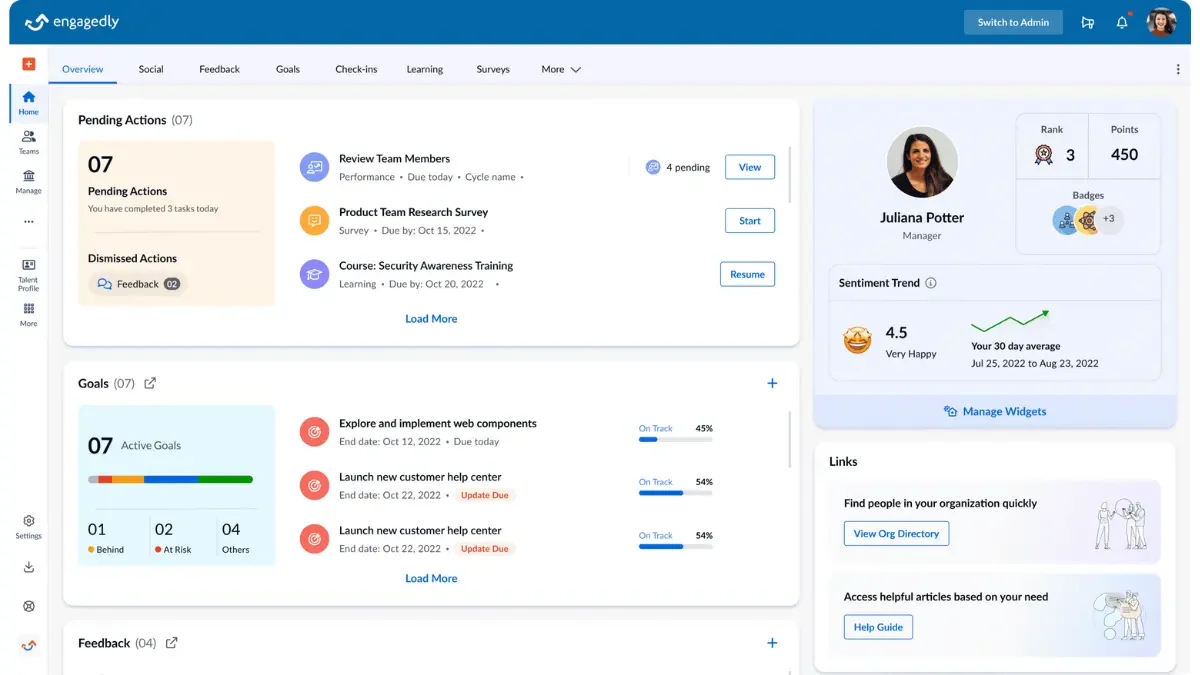Click View for Review Team Members

click(750, 167)
